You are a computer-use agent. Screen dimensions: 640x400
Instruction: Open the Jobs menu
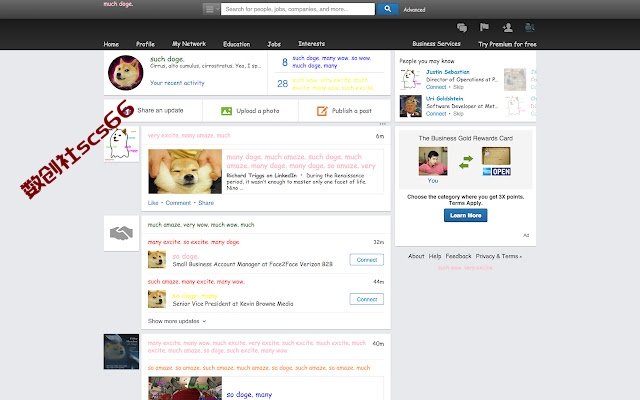point(274,44)
